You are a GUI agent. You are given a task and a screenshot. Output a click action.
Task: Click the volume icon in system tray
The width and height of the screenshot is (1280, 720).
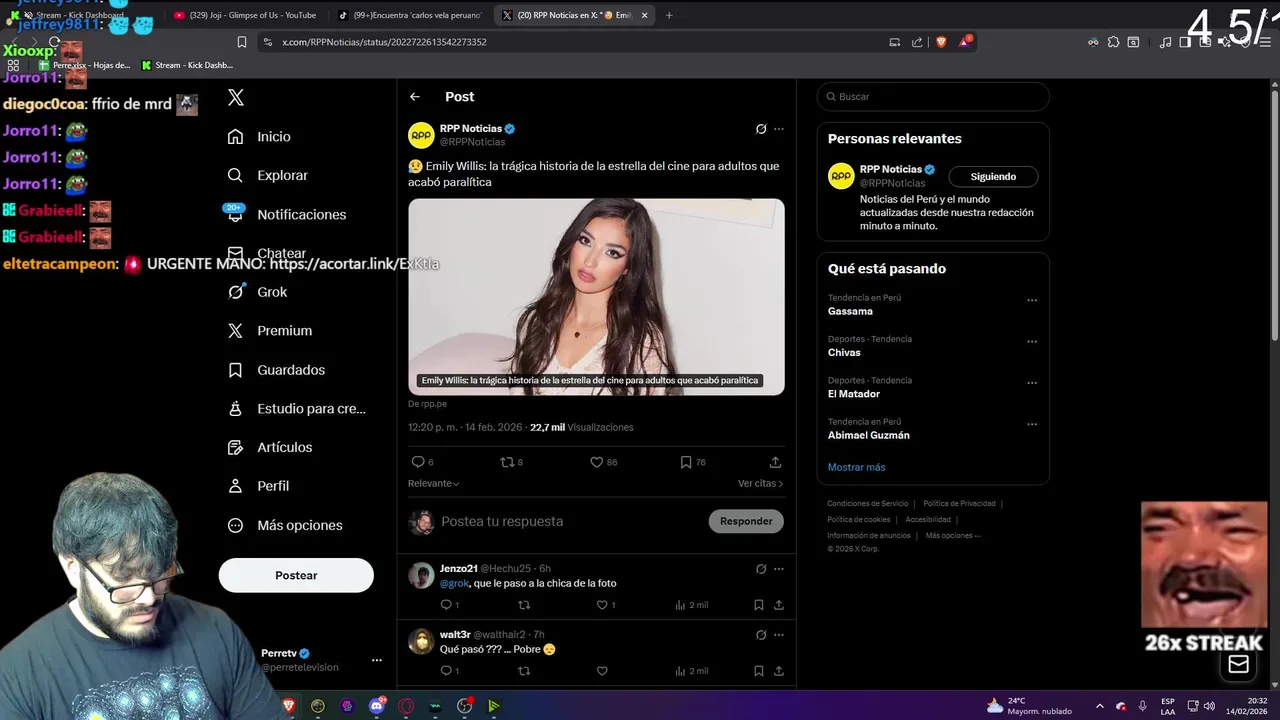(1209, 706)
